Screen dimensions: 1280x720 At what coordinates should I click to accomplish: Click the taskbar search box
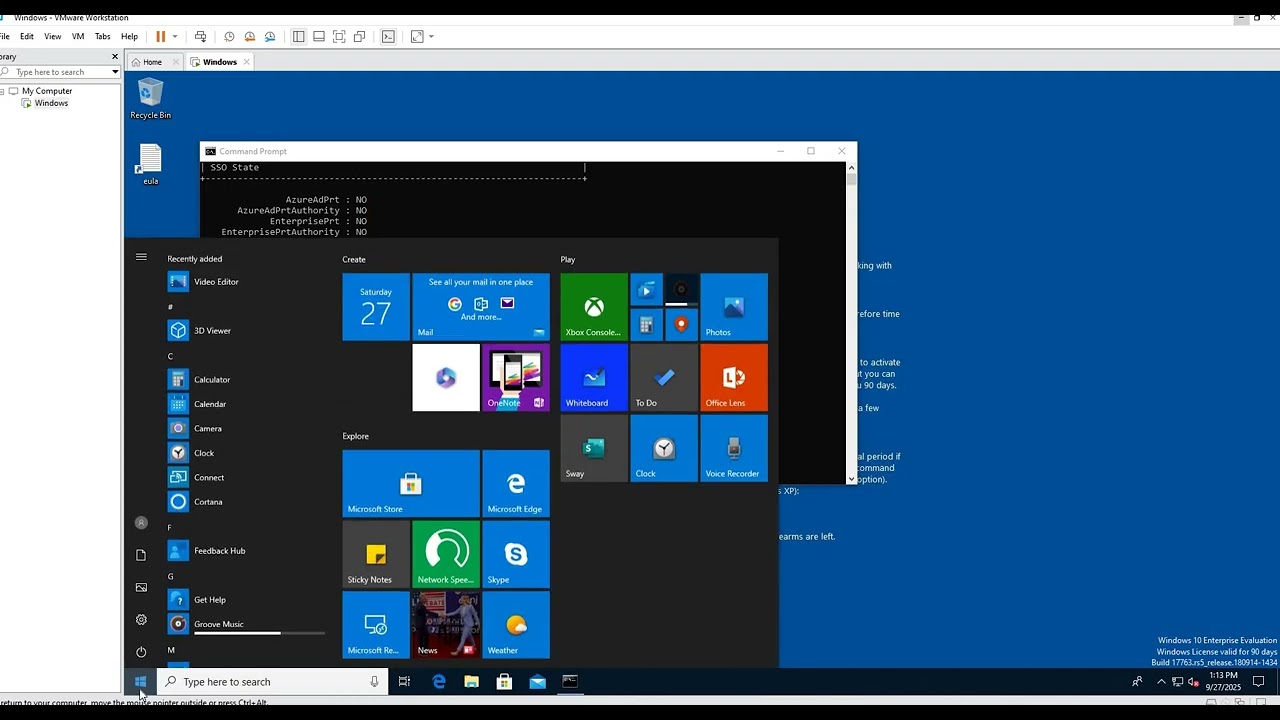pos(272,682)
